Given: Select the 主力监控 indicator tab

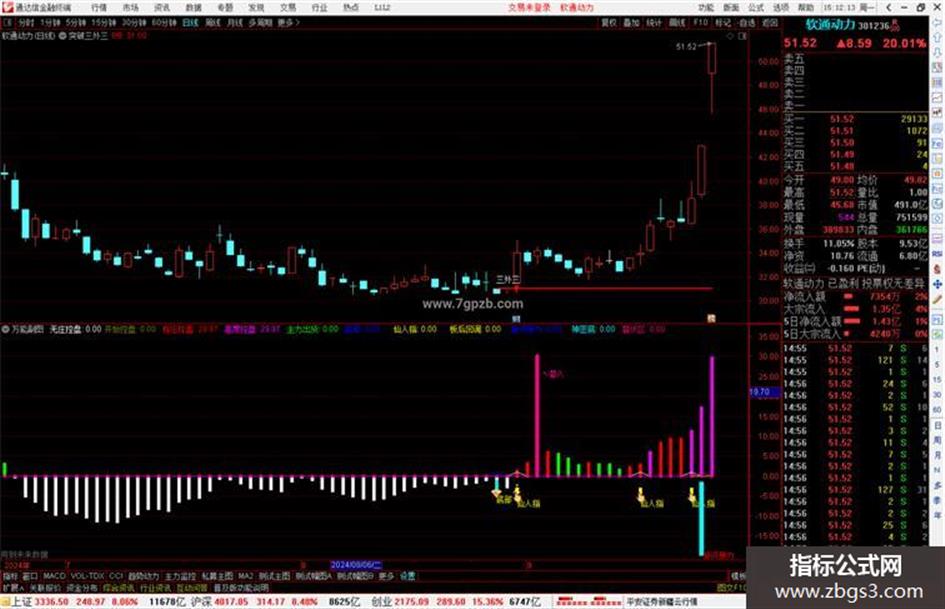Looking at the screenshot, I should [180, 576].
